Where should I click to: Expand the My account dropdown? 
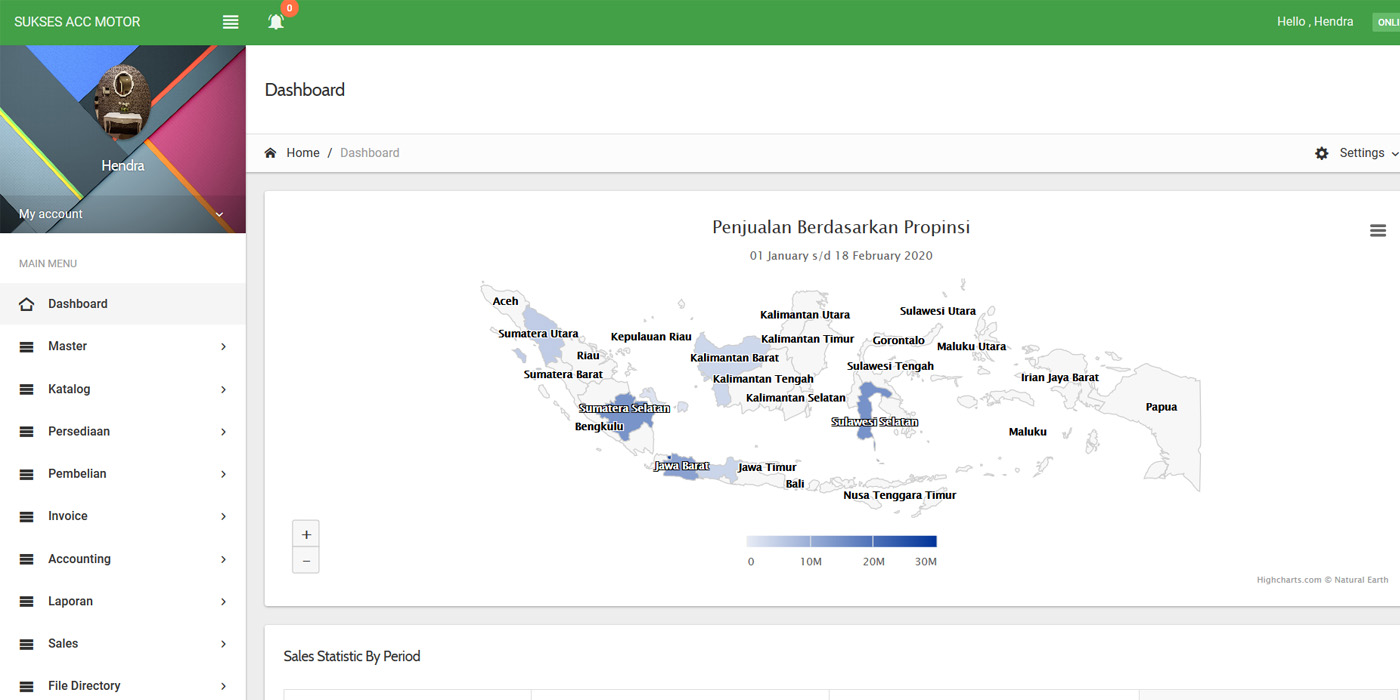coord(219,214)
